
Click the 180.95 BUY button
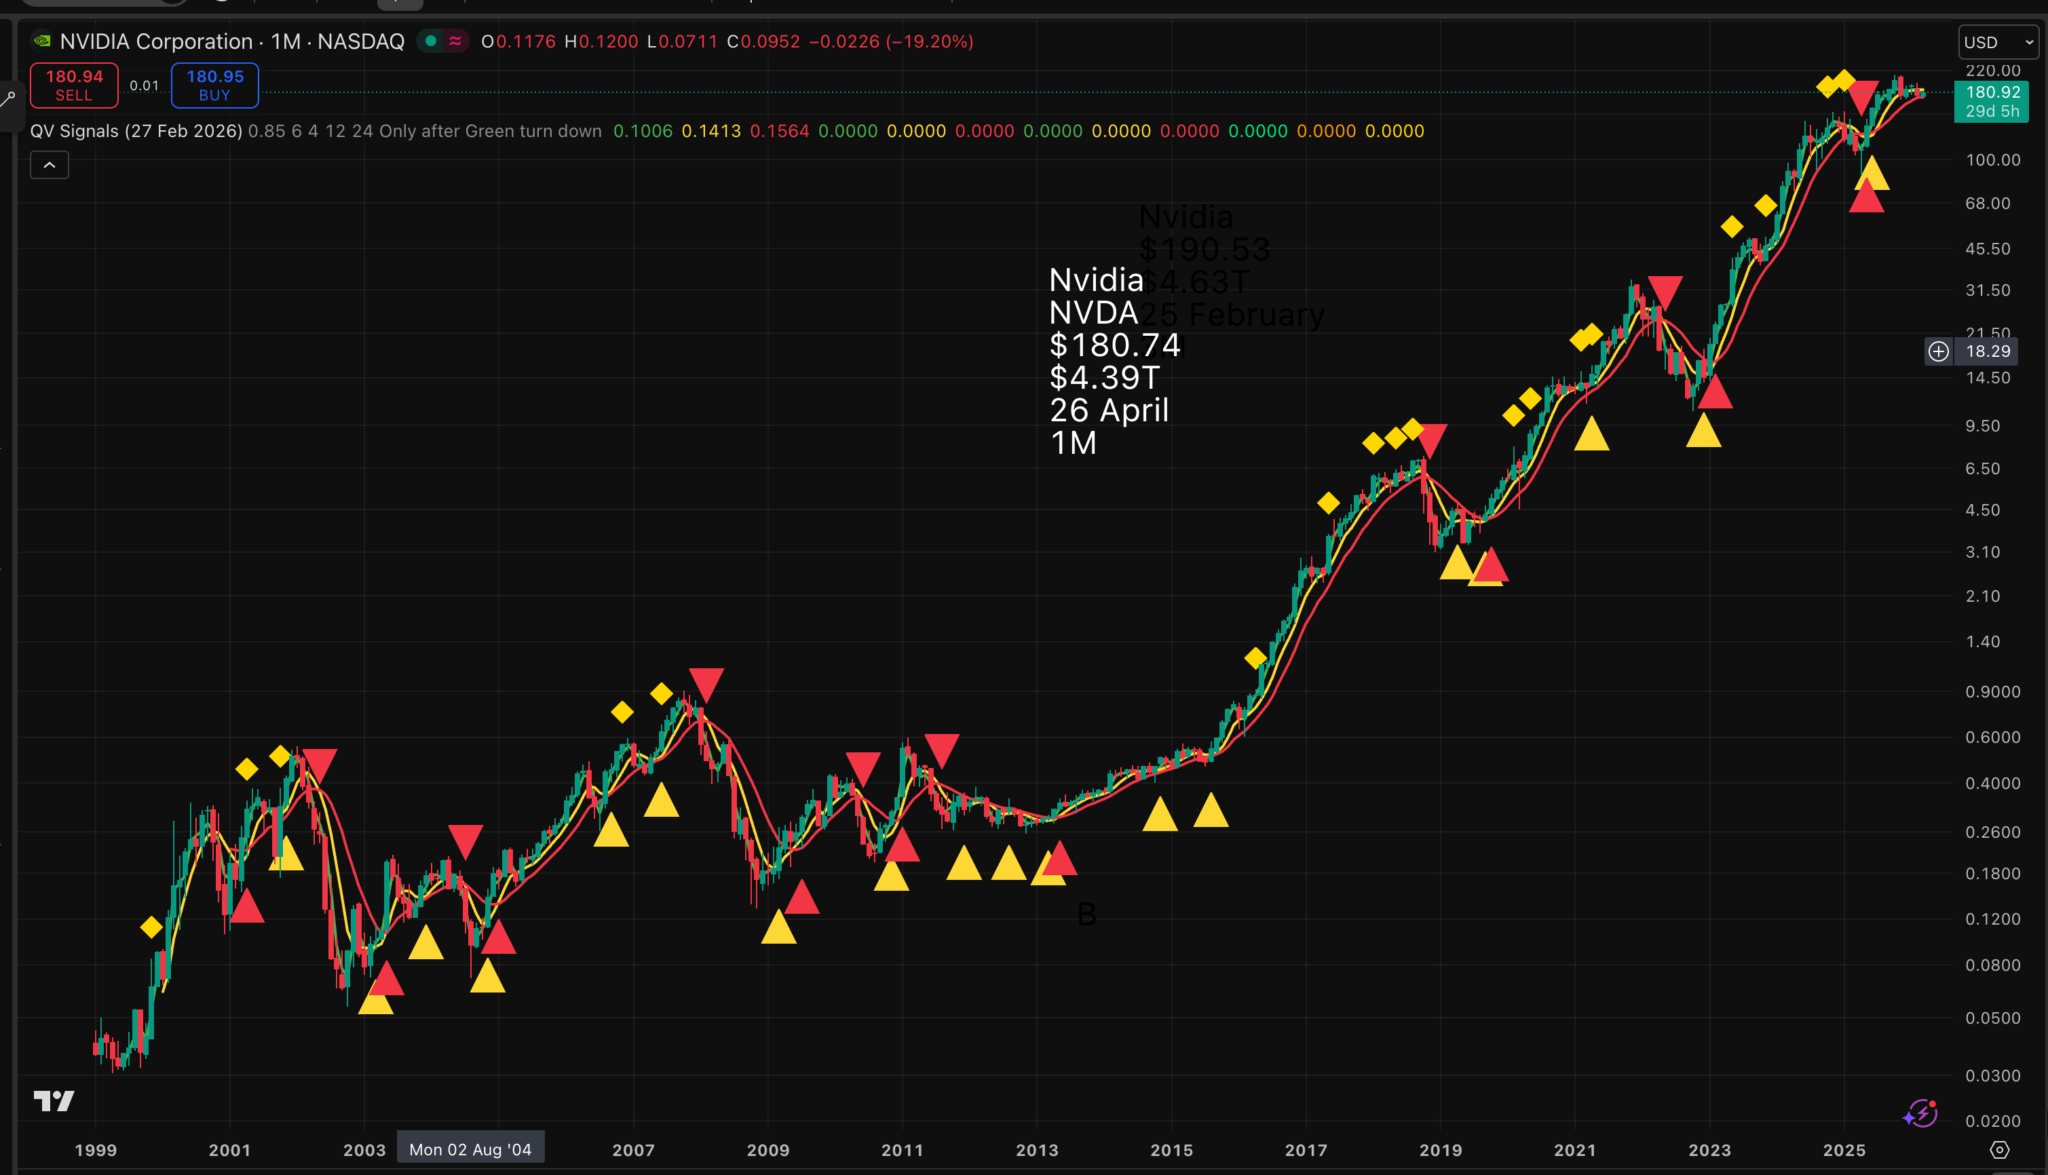215,85
